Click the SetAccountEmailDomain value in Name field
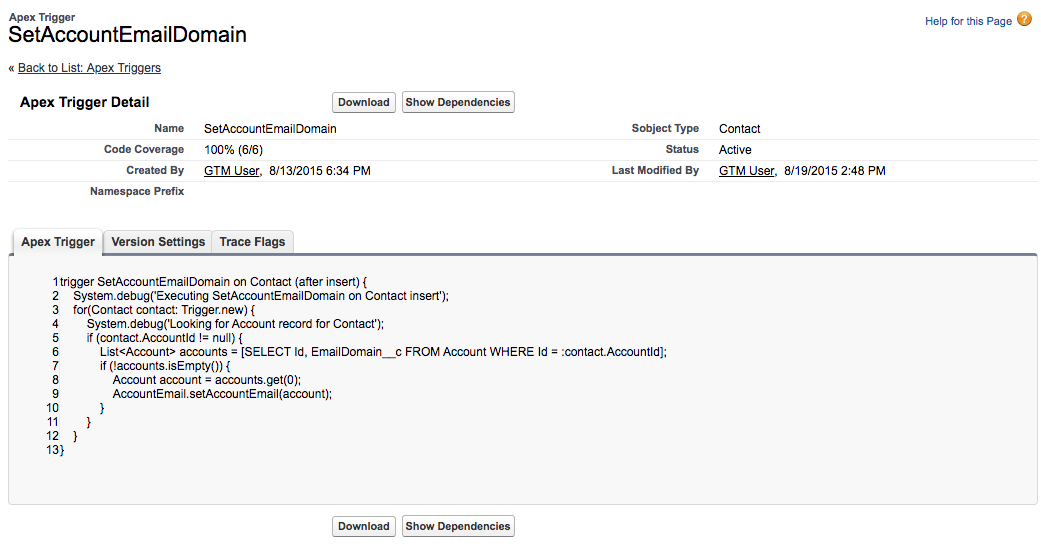The image size is (1041, 546). coord(270,129)
